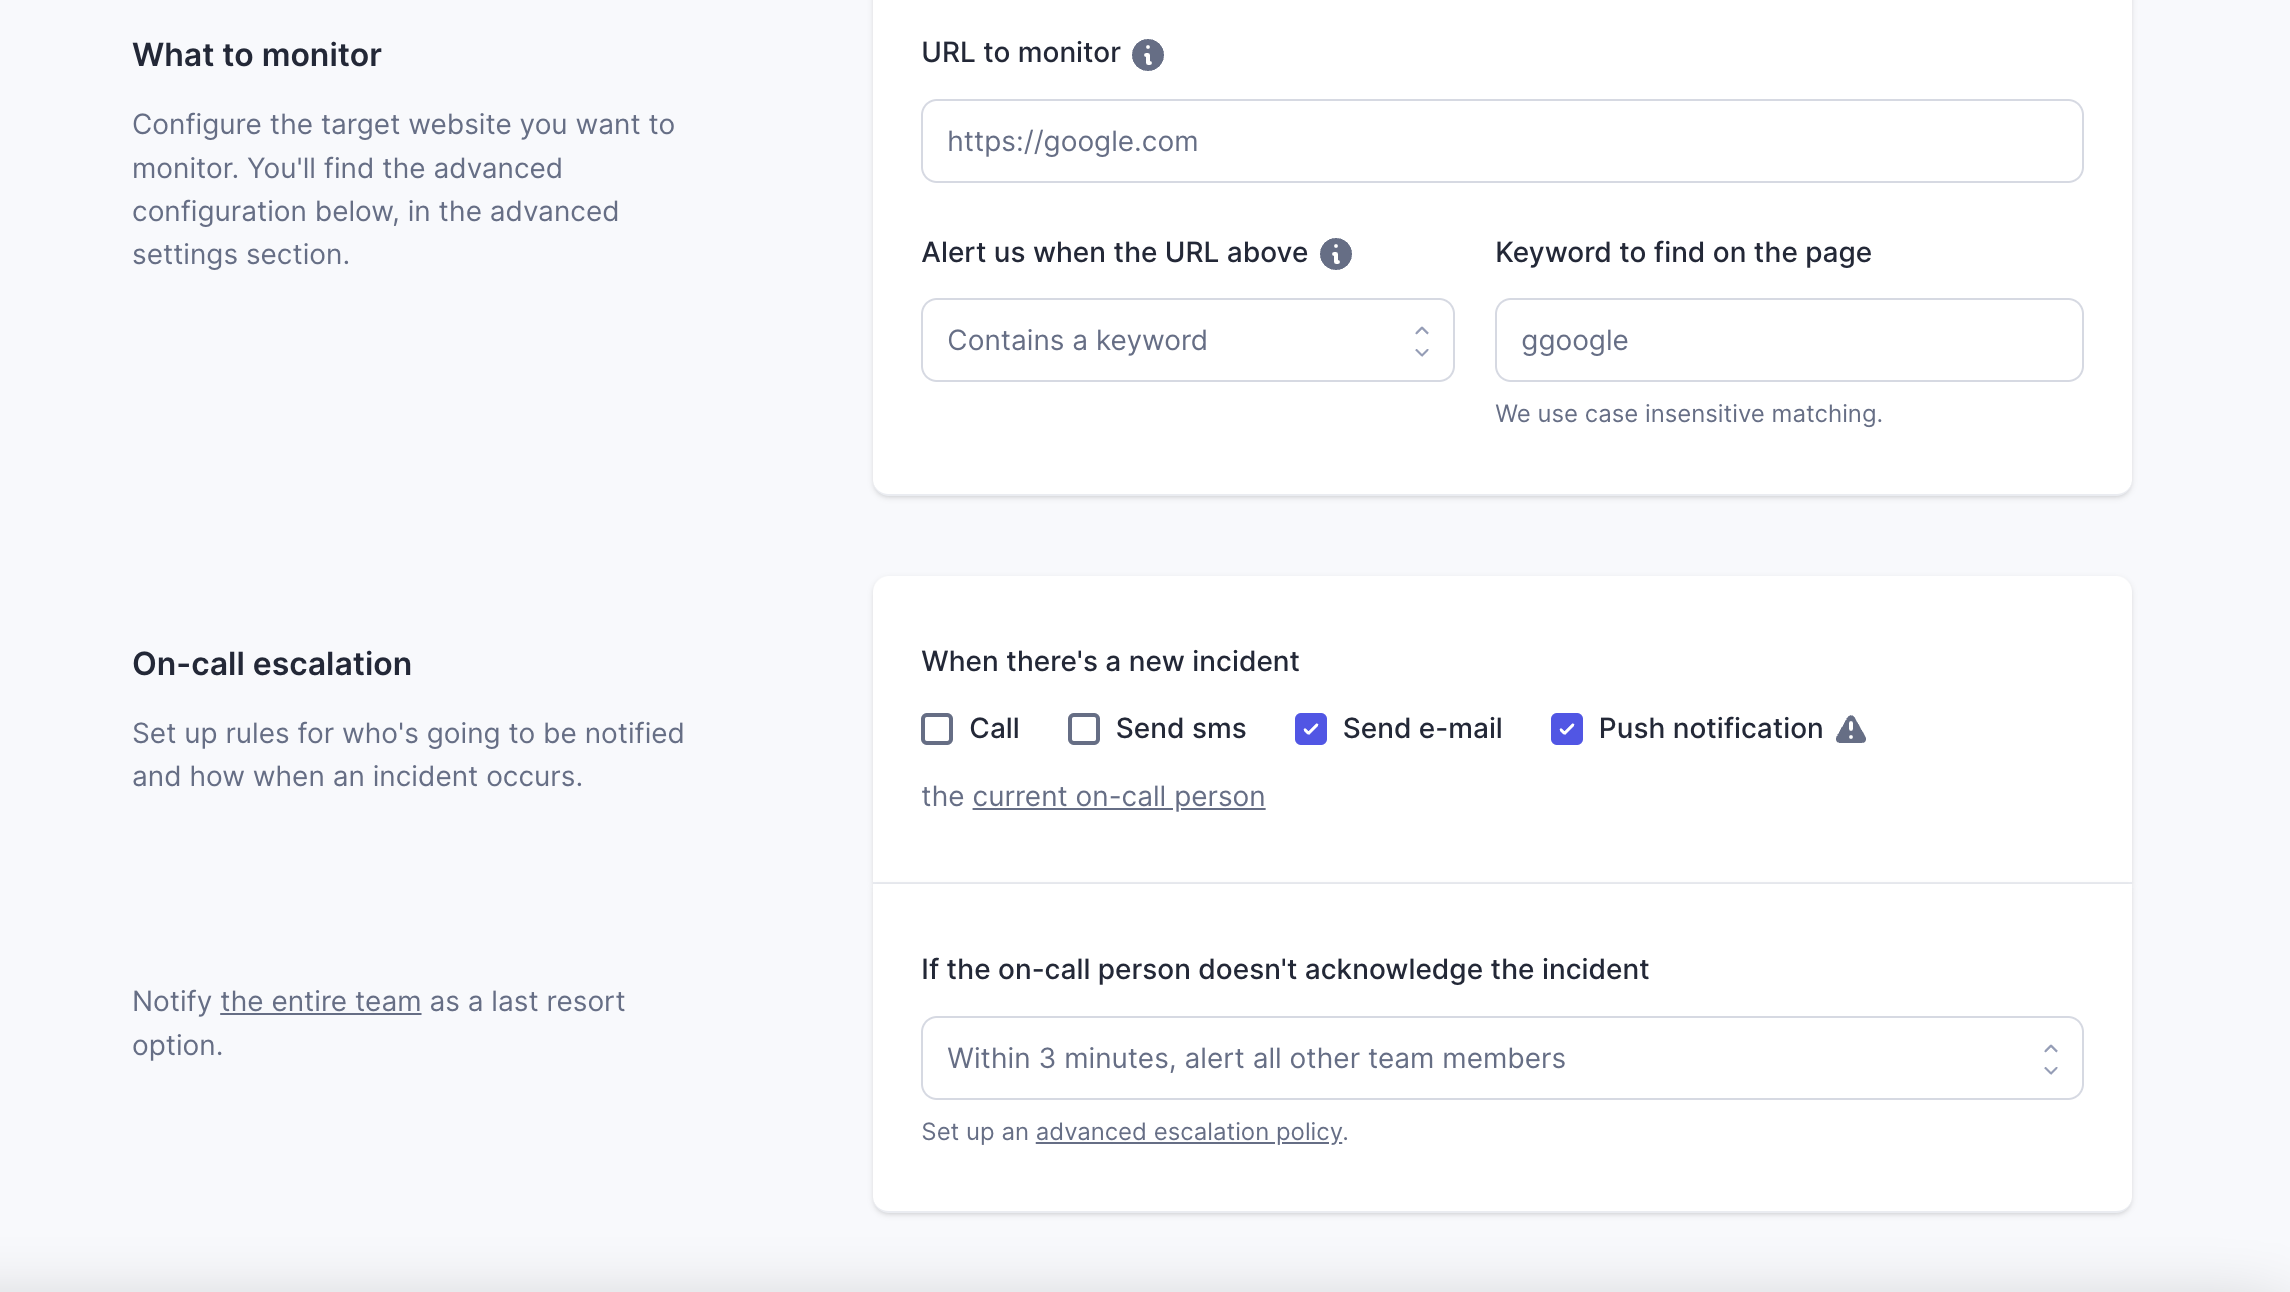Click the entire team link
The width and height of the screenshot is (2290, 1292).
[x=320, y=1002]
